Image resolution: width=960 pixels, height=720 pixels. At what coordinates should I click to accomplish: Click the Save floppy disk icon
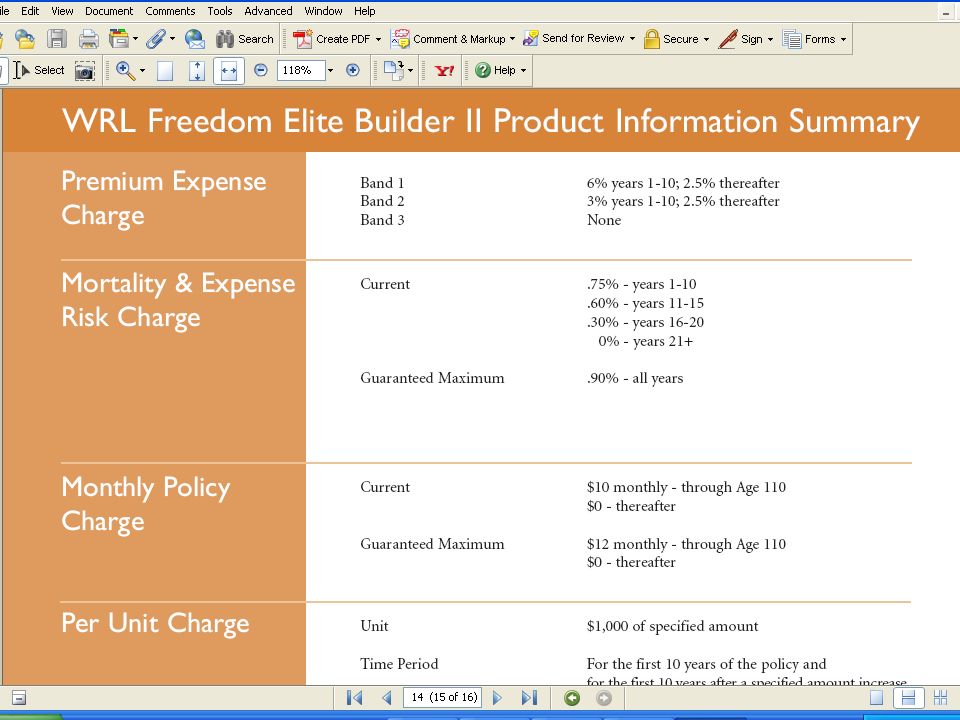point(57,39)
